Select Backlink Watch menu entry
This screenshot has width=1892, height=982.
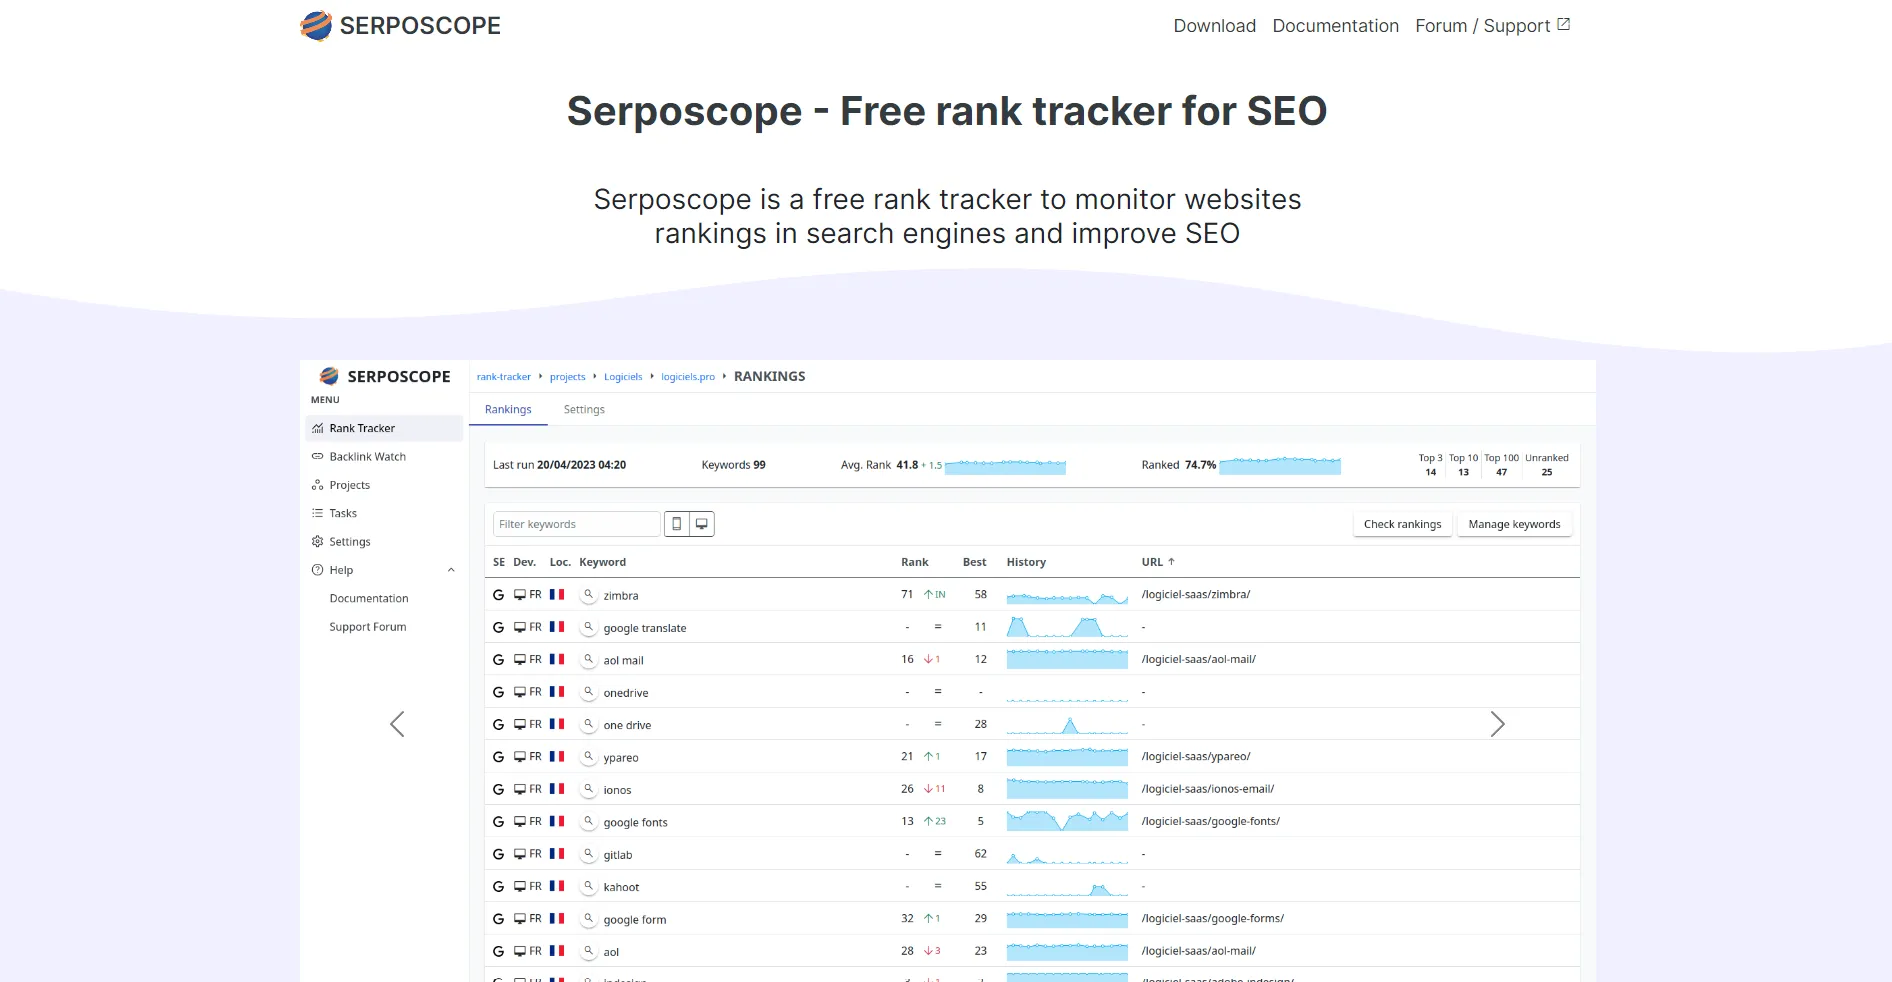[368, 456]
